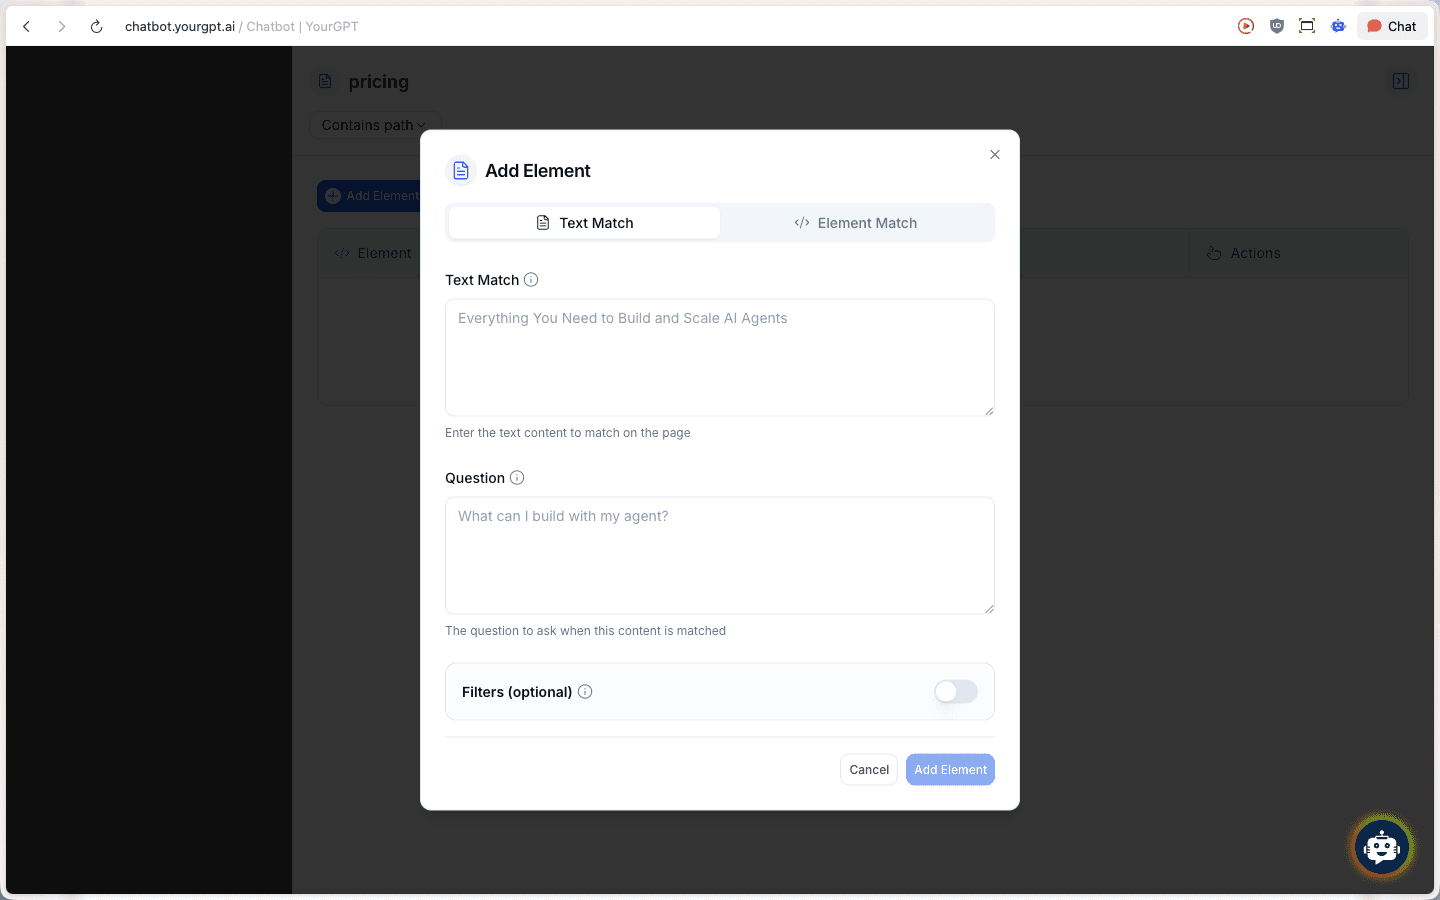Open the chatbot widget at bottom right
Screen dimensions: 1440x900
[x=1382, y=846]
